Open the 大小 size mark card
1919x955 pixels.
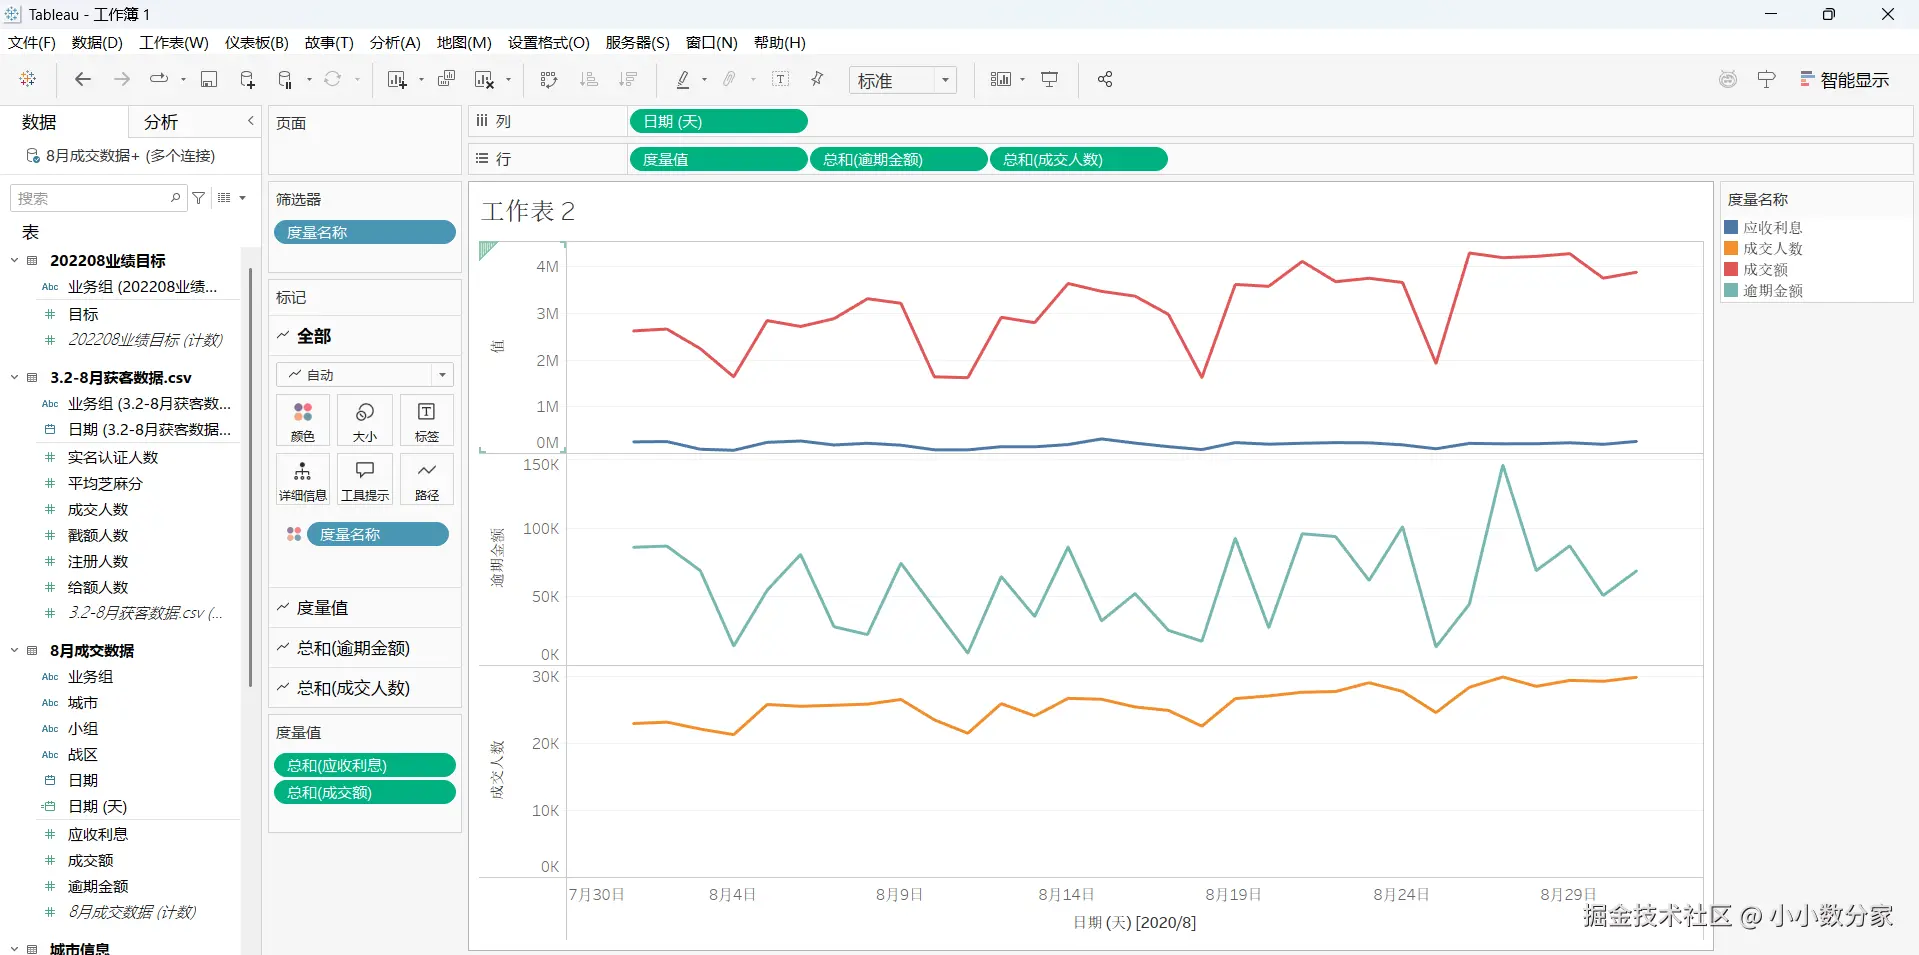(365, 420)
